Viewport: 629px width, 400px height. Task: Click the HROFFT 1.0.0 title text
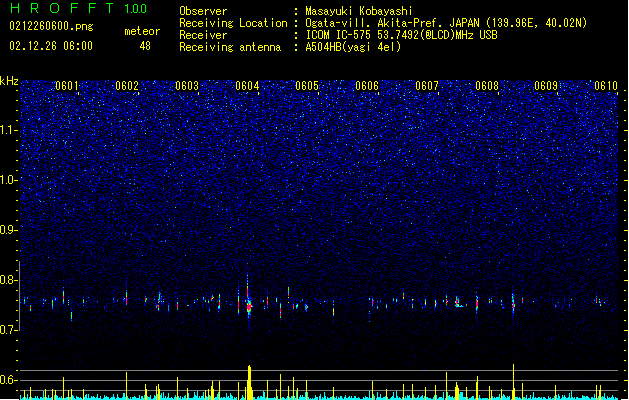tap(78, 8)
